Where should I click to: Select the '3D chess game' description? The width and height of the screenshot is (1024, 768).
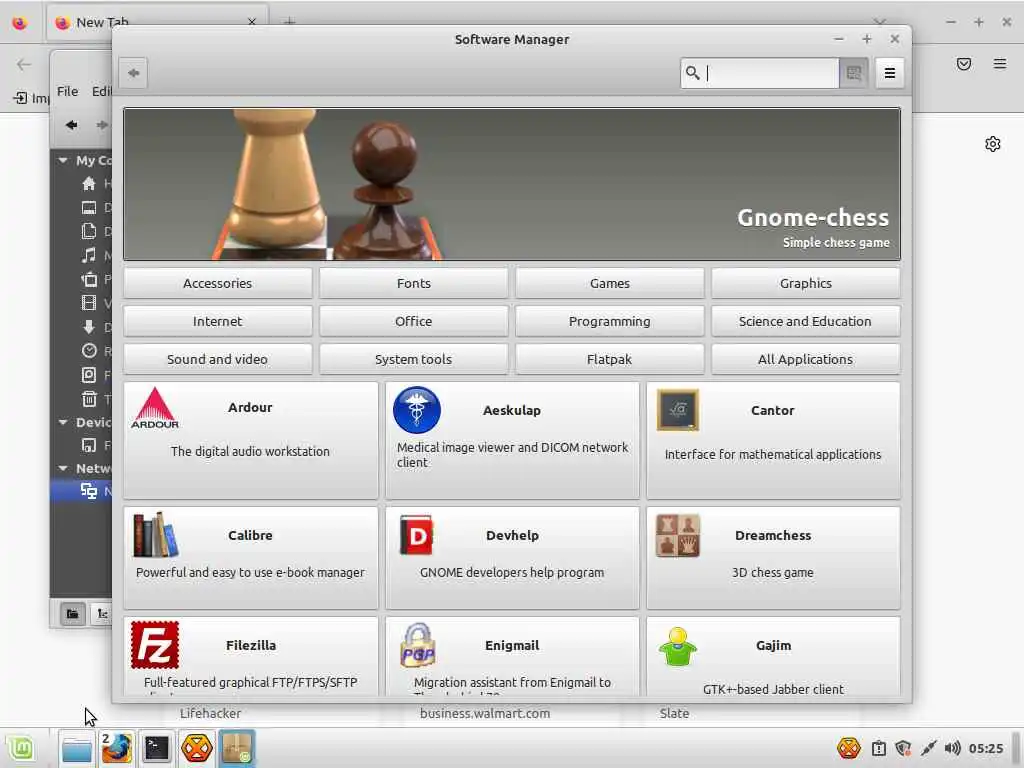tap(773, 573)
